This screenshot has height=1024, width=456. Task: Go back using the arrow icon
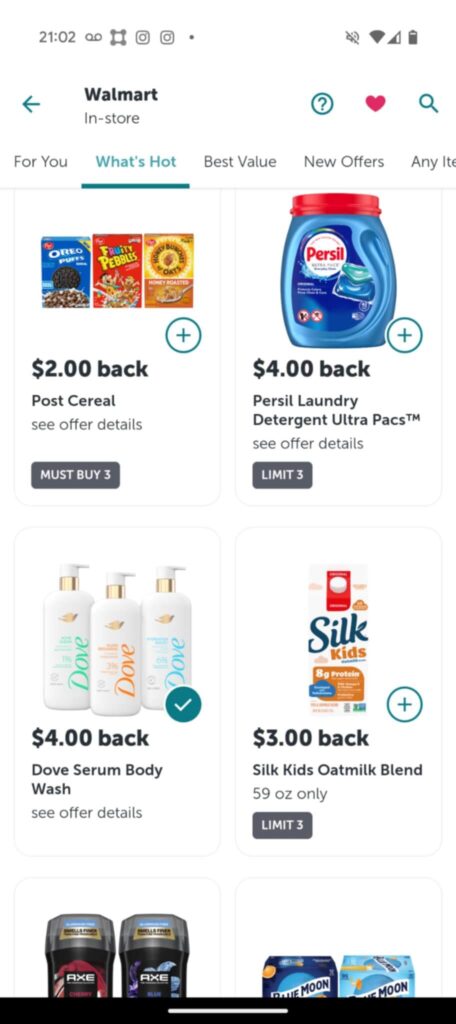click(31, 104)
